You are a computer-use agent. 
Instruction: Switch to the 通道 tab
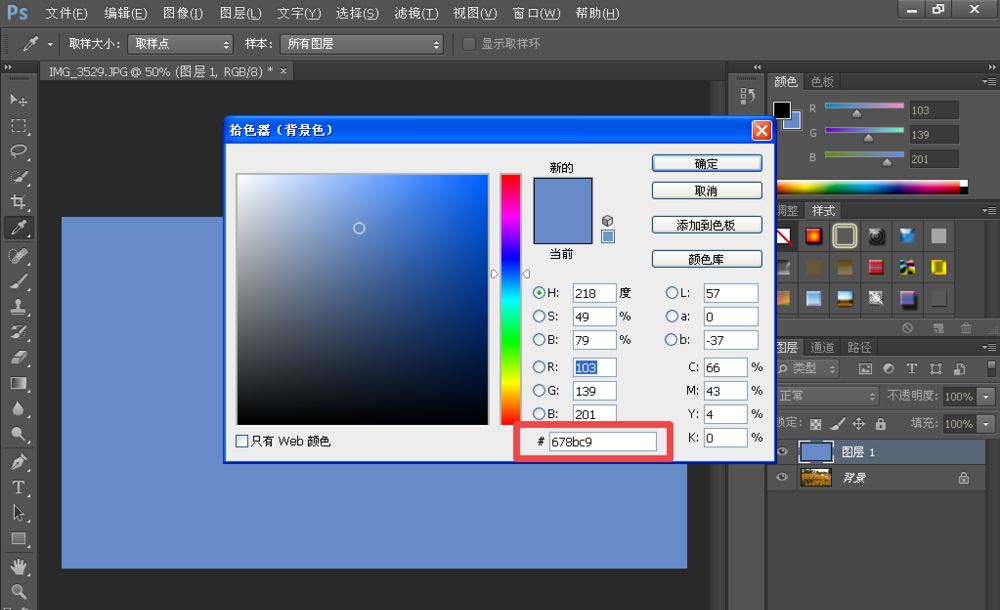click(822, 347)
